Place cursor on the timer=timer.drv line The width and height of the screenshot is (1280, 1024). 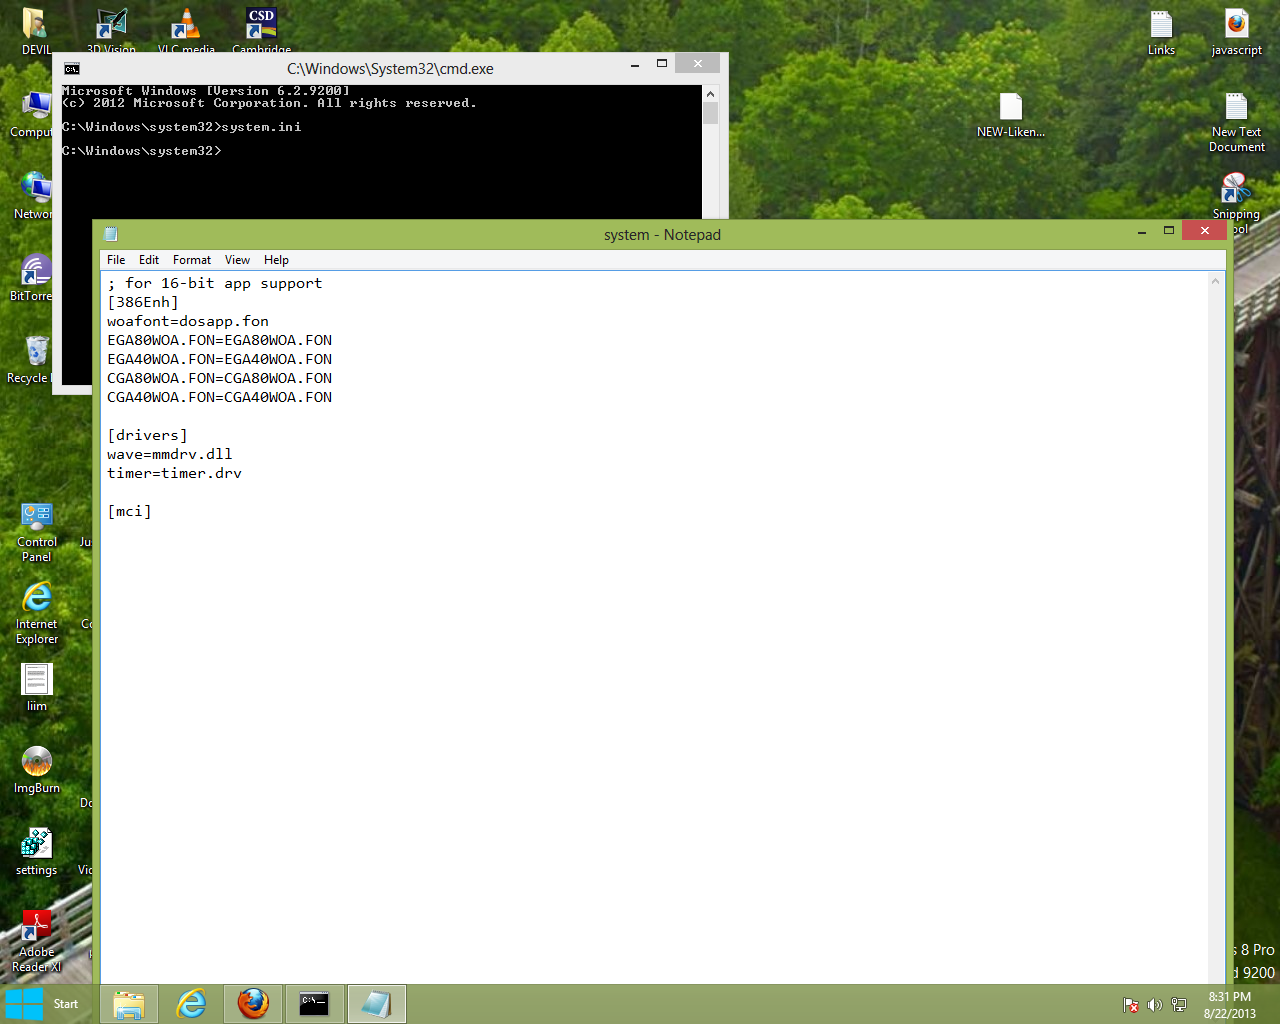click(x=174, y=473)
